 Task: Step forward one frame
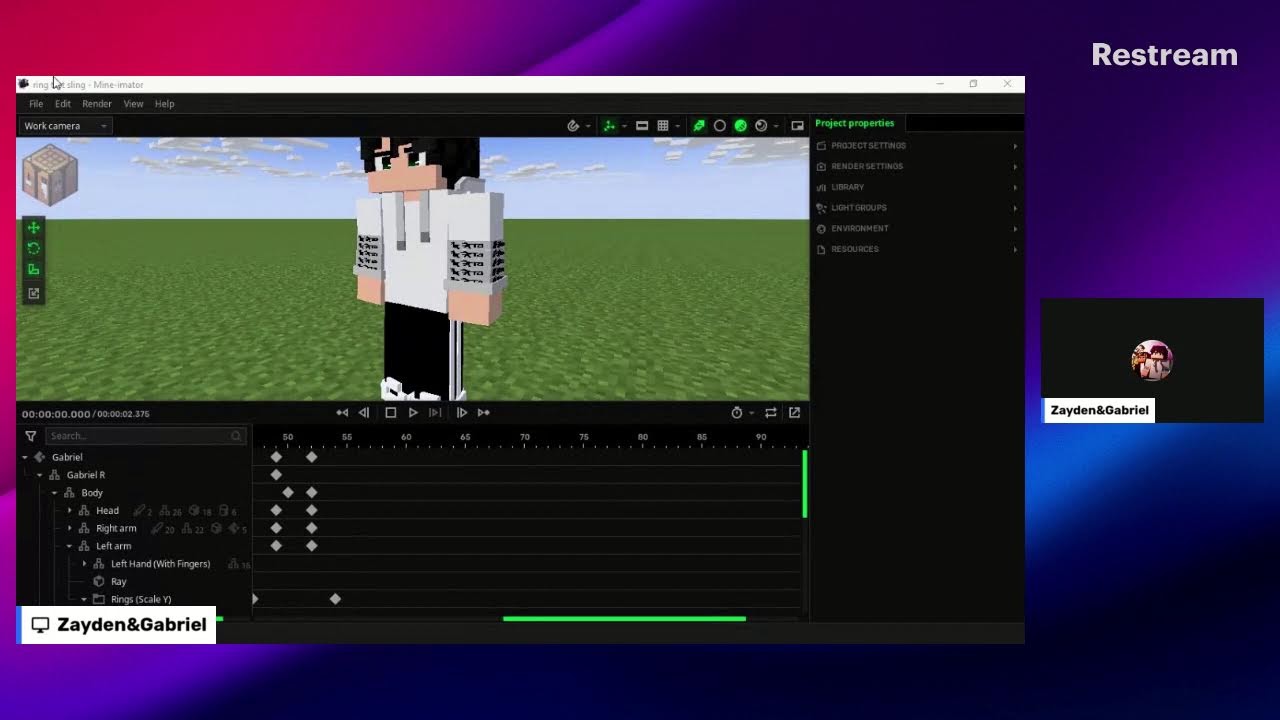pyautogui.click(x=461, y=413)
